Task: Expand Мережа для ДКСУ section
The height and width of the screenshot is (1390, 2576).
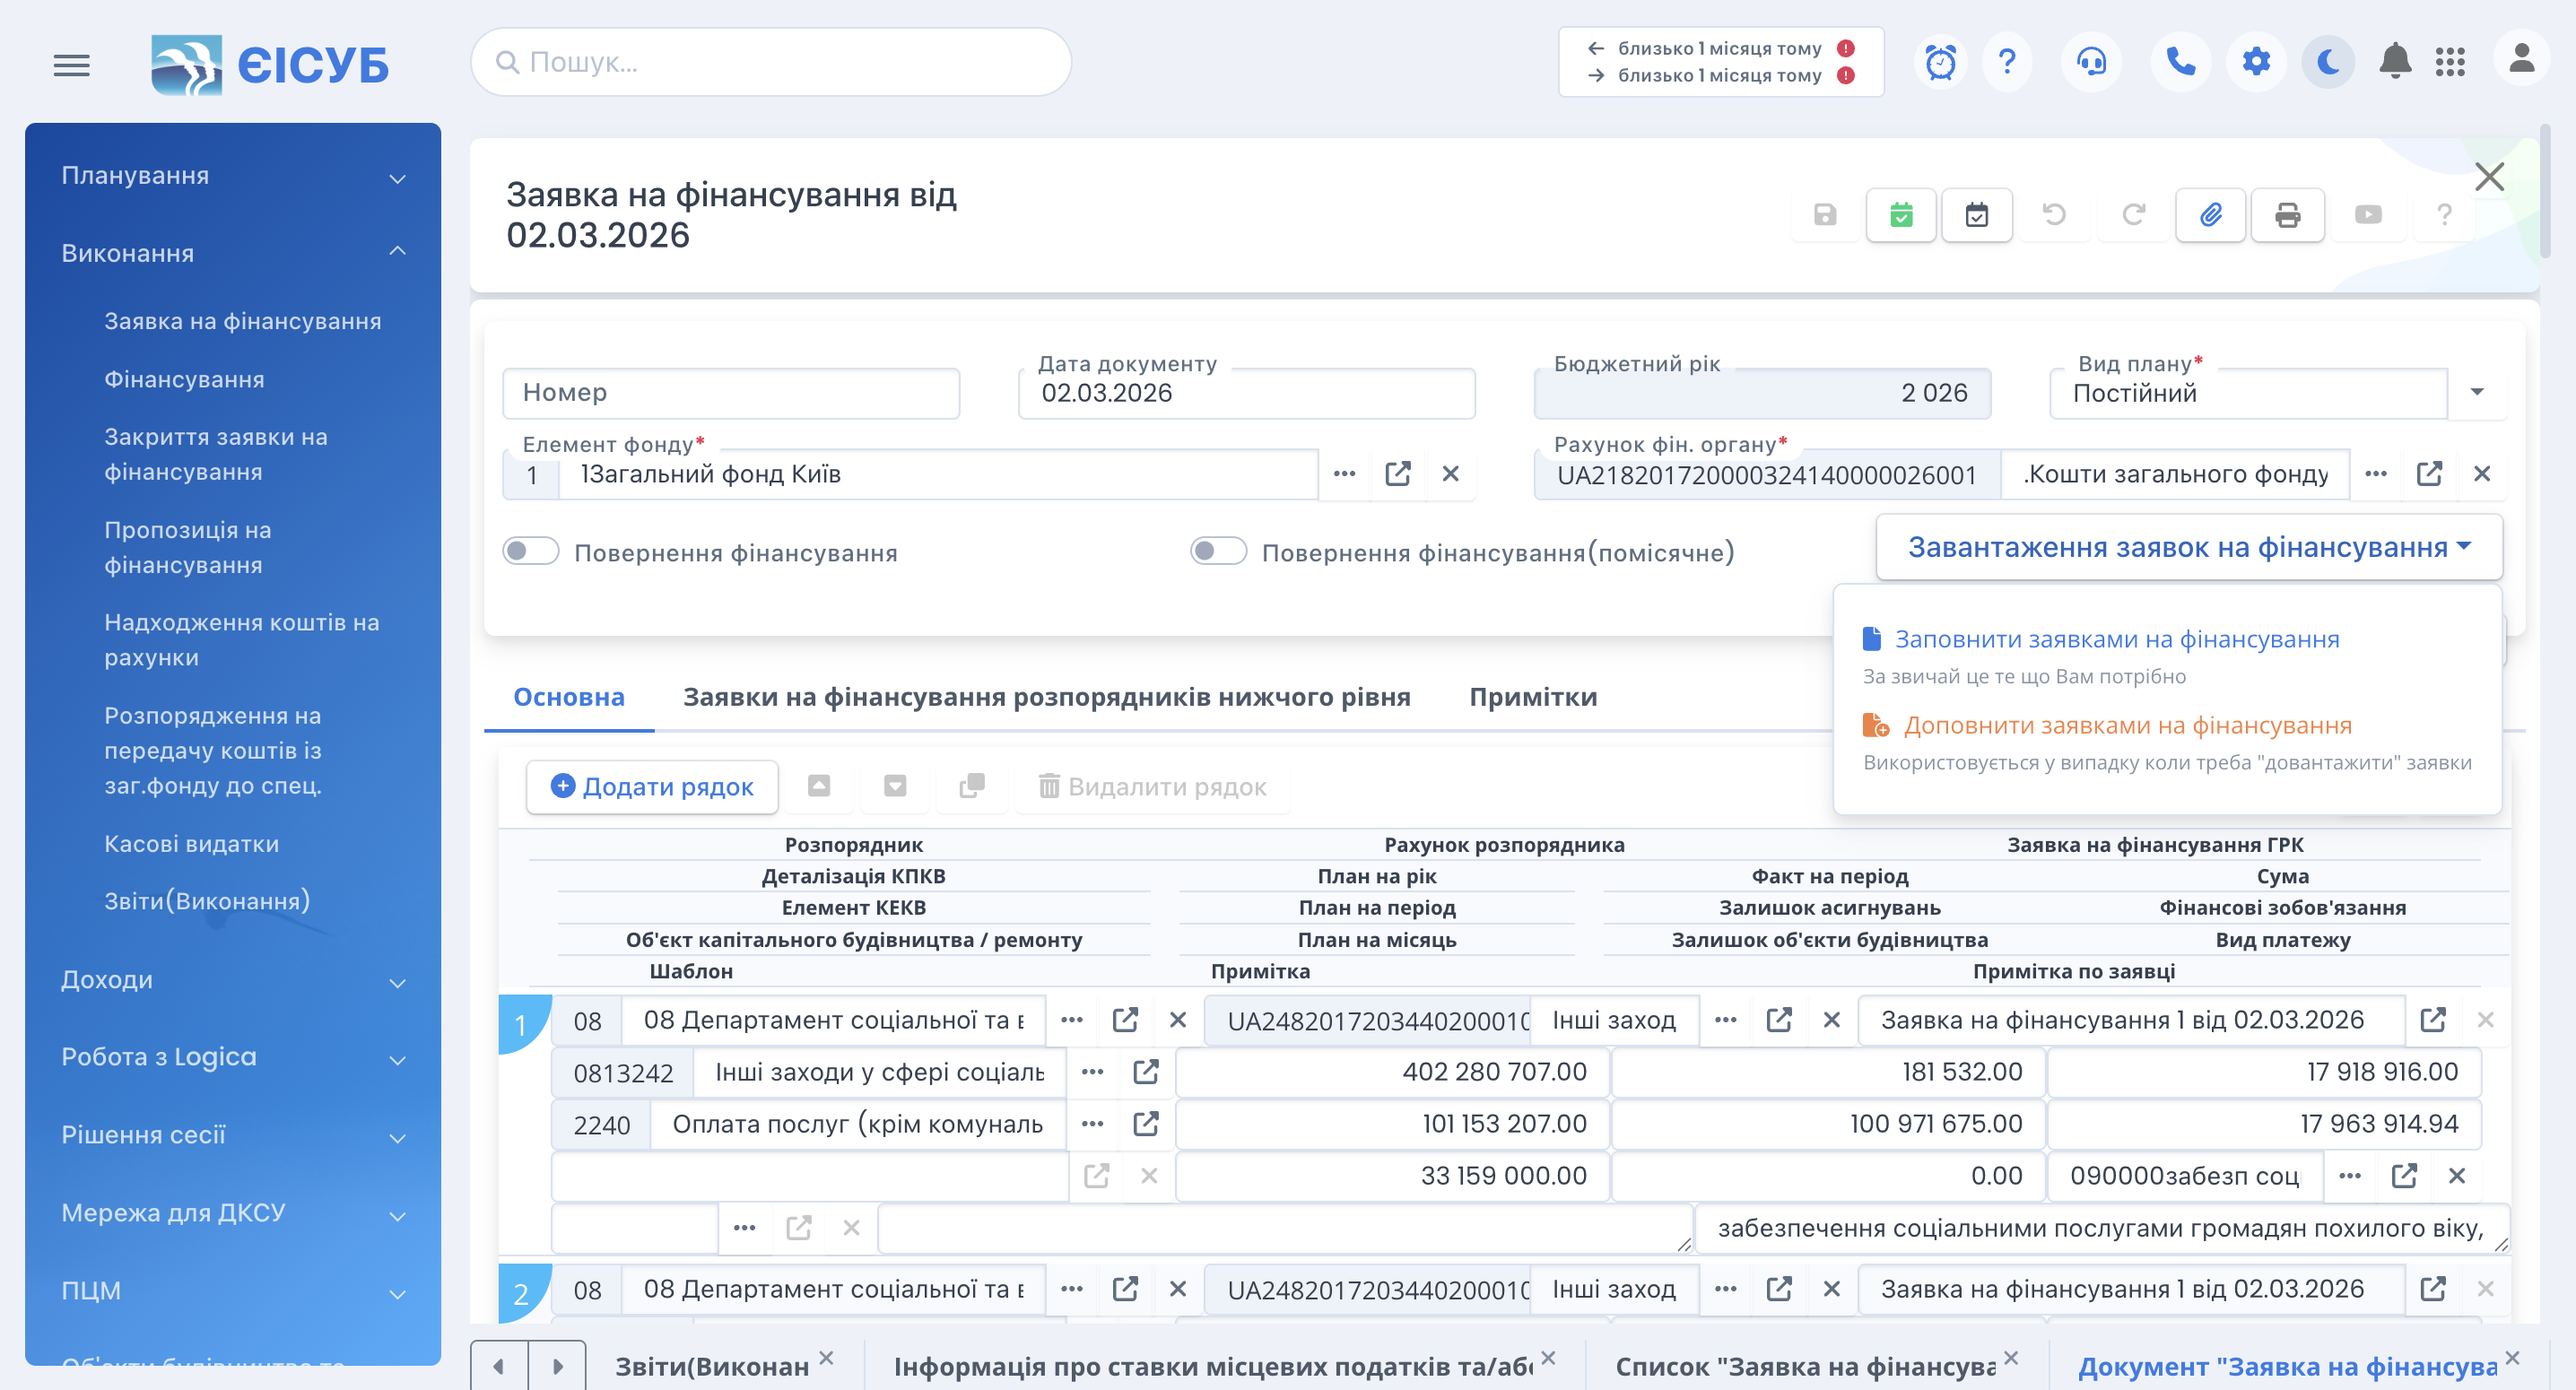Action: 233,1214
